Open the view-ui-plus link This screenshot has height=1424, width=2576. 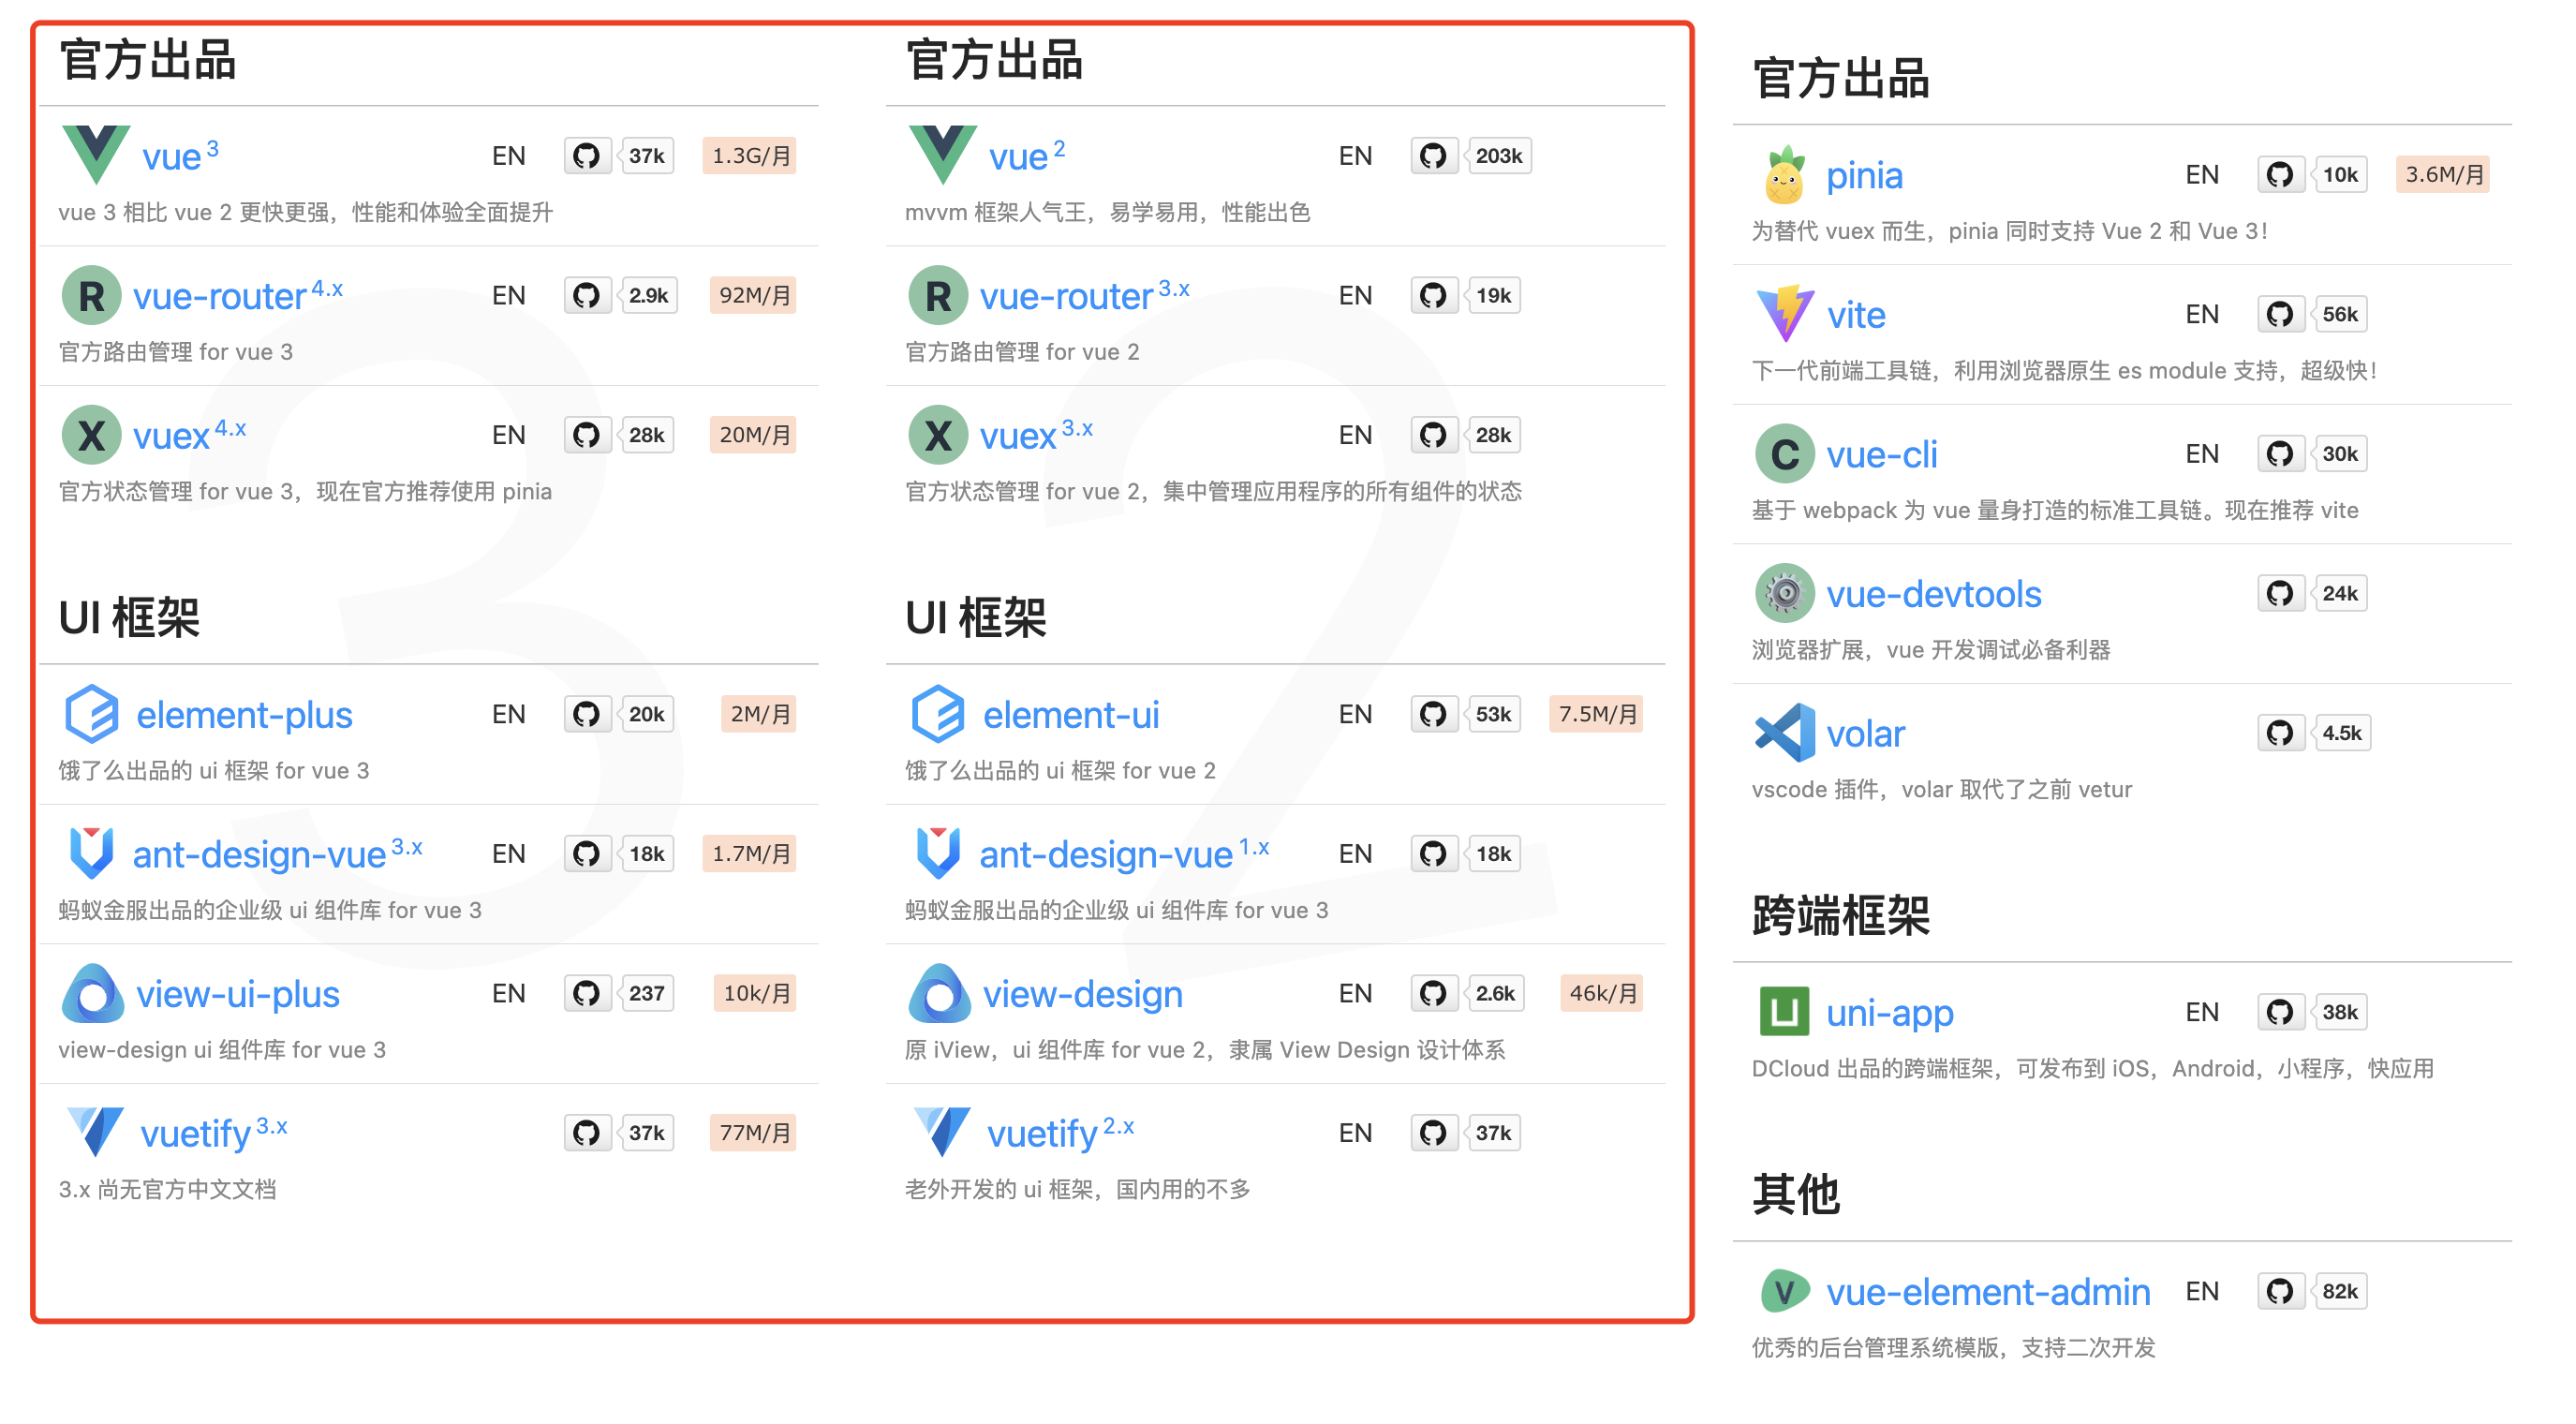(x=238, y=994)
